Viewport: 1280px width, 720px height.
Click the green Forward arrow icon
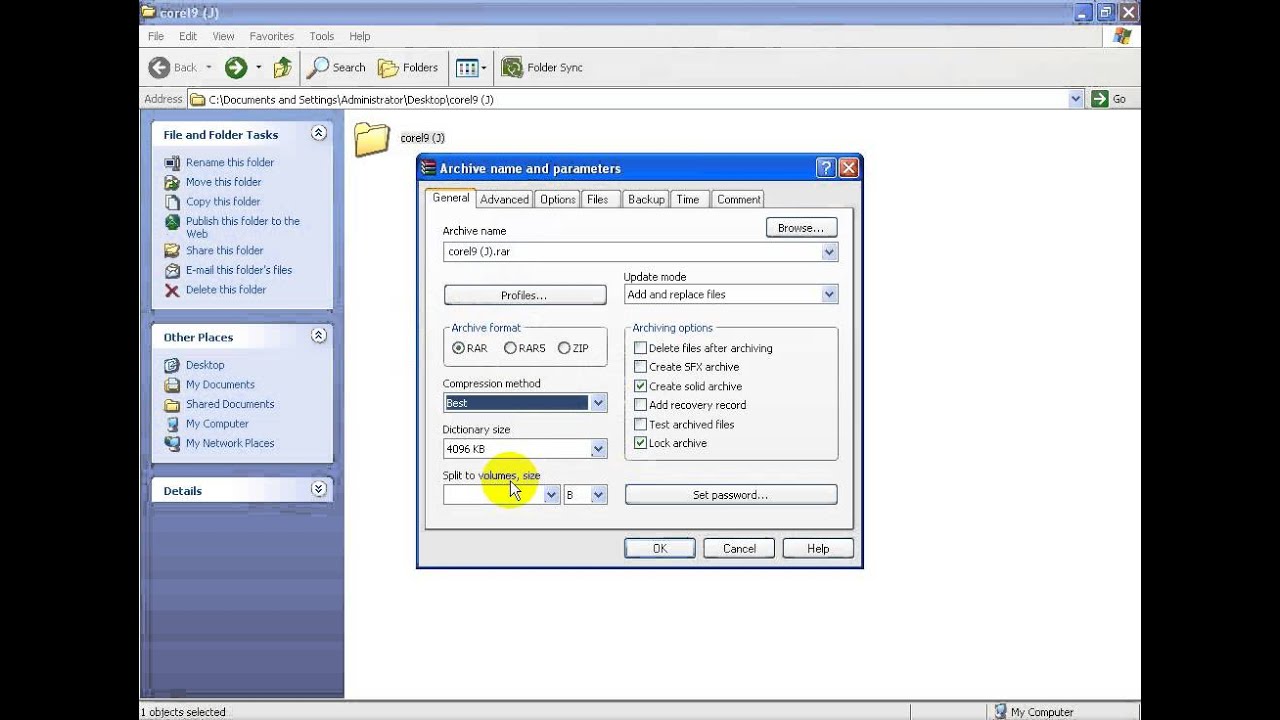pos(236,67)
